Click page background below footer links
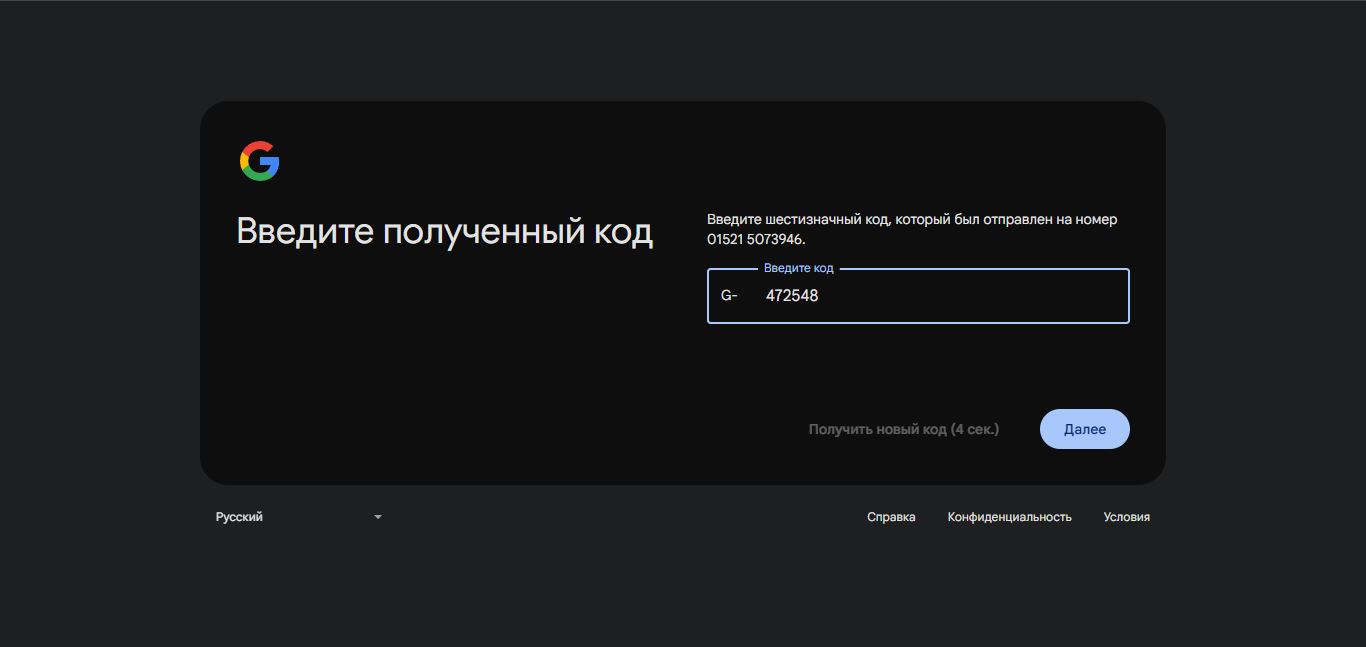1366x647 pixels. [x=683, y=590]
